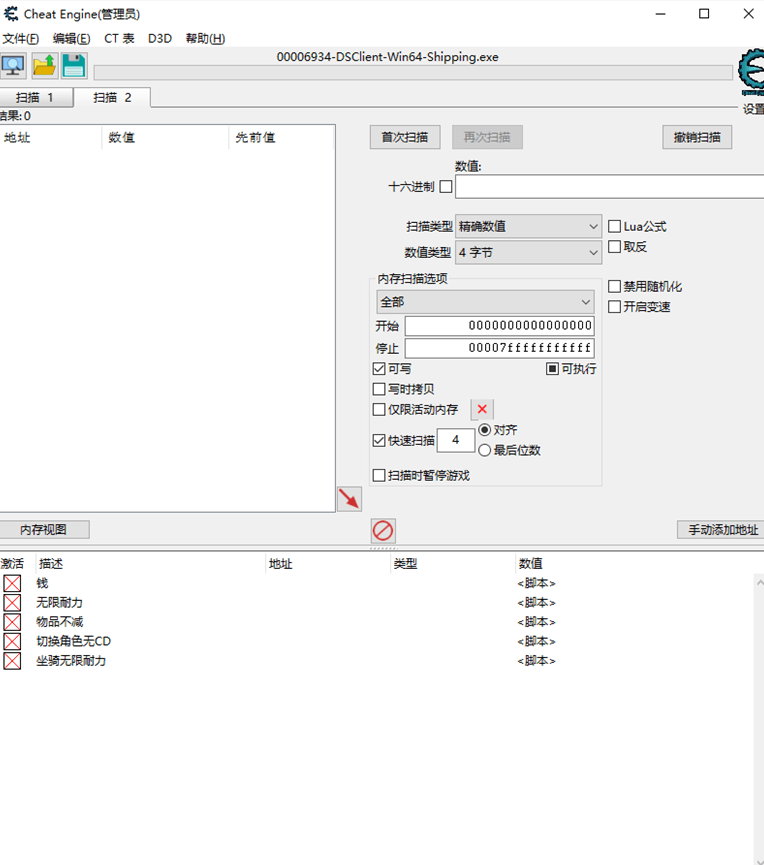Viewport: 764px width, 865px height.
Task: Click the address list scrollbar up arrow
Action: tap(759, 582)
